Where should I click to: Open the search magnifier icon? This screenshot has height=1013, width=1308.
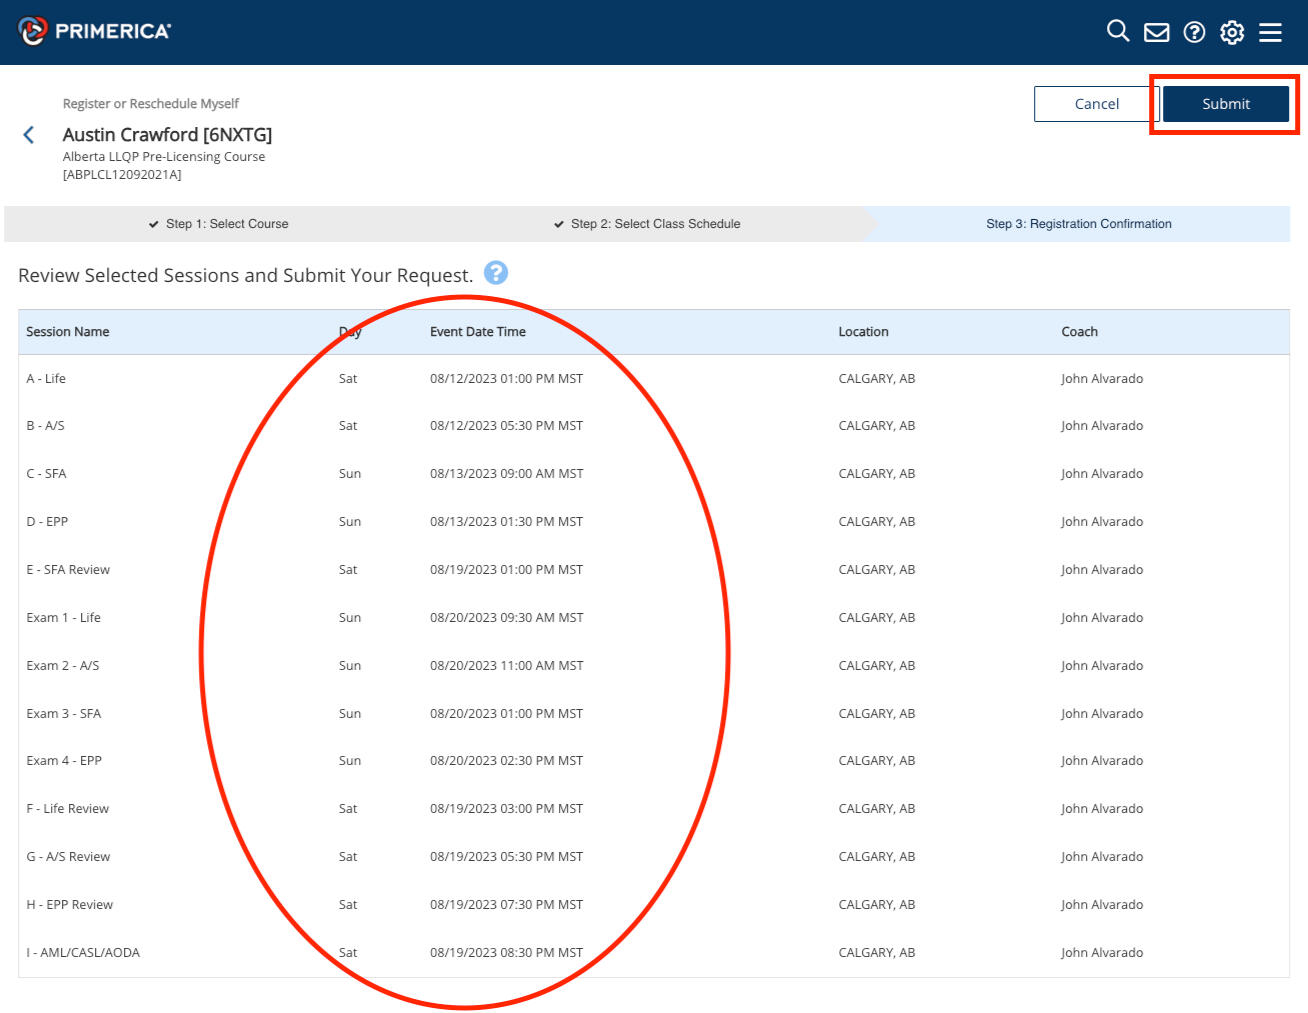point(1118,31)
